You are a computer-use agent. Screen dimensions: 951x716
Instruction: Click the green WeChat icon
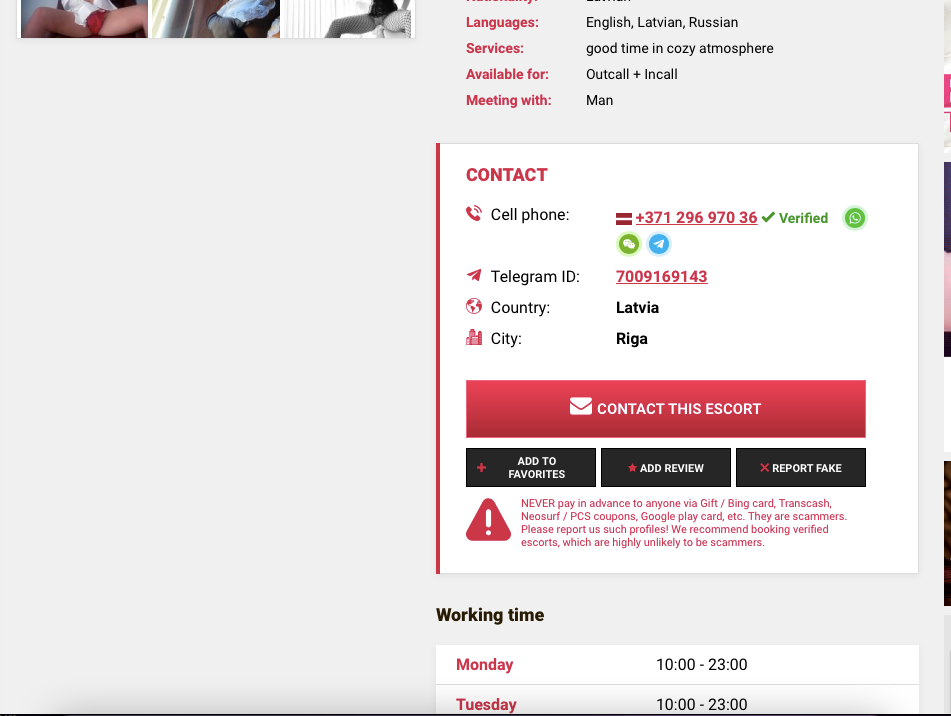(628, 244)
